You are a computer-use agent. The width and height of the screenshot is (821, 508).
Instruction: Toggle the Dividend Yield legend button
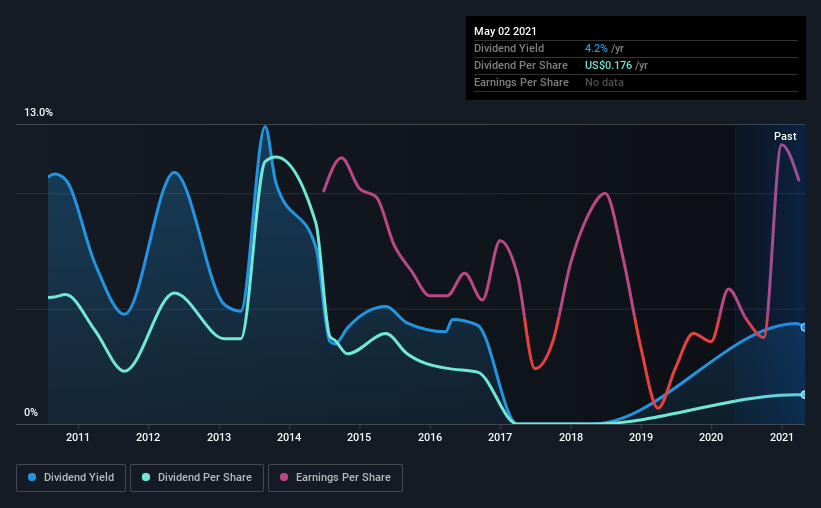71,478
